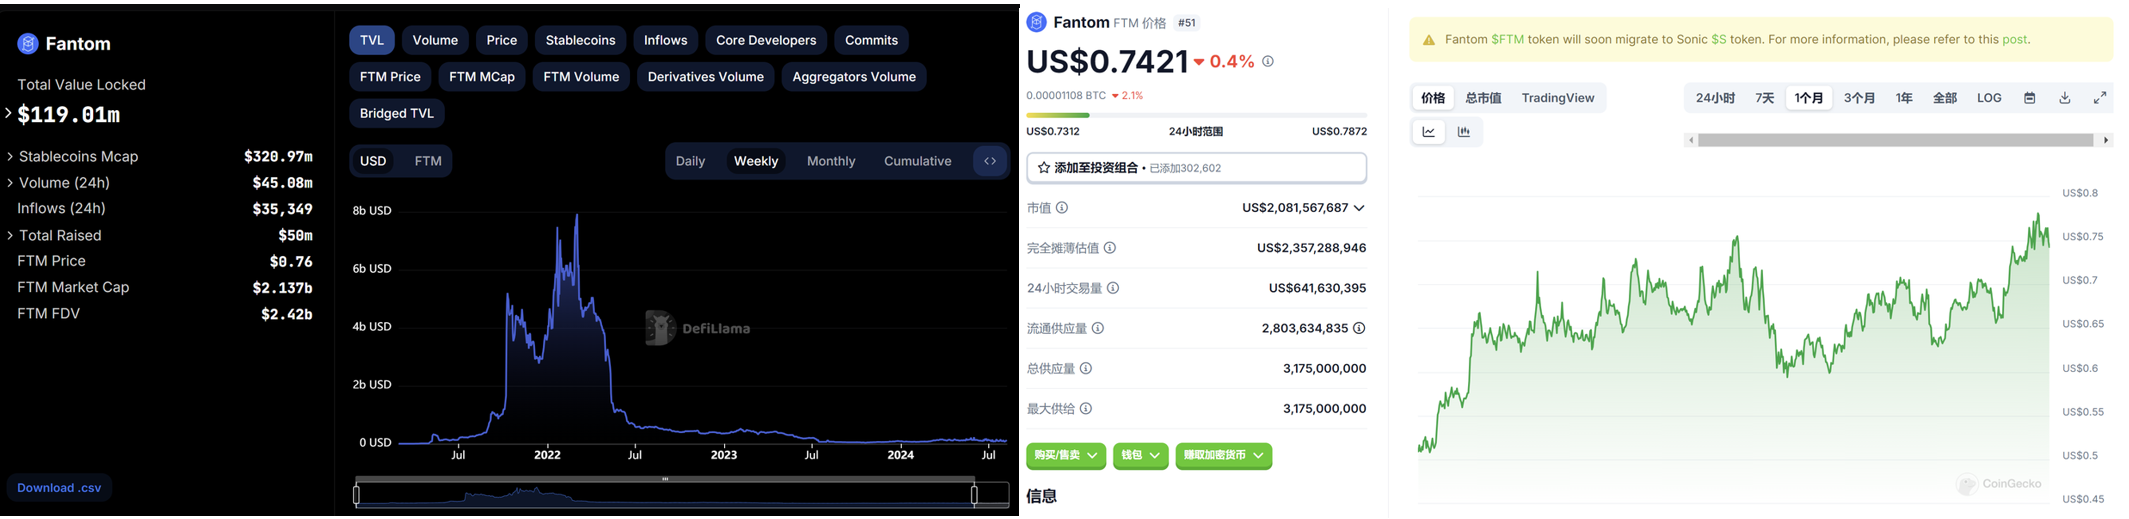Click the TVL chart time range slider
Viewport: 2129px width, 519px height.
[665, 494]
